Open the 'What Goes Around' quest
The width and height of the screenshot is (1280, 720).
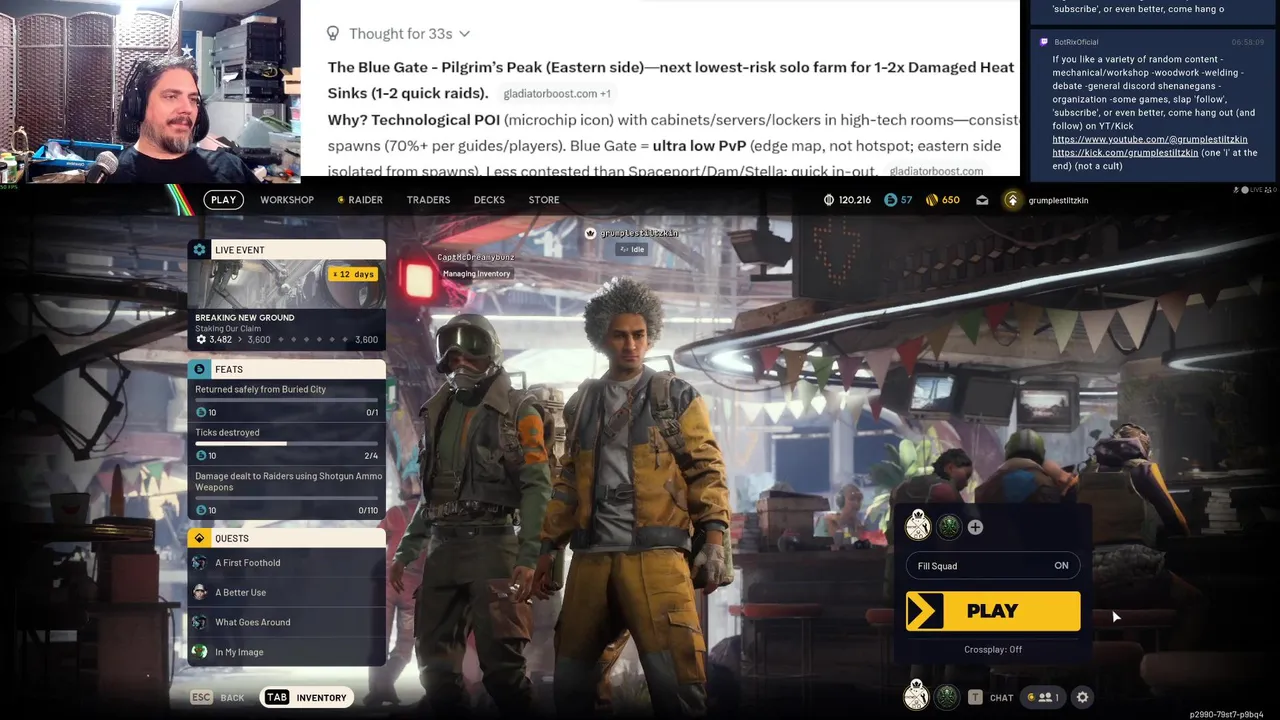287,622
